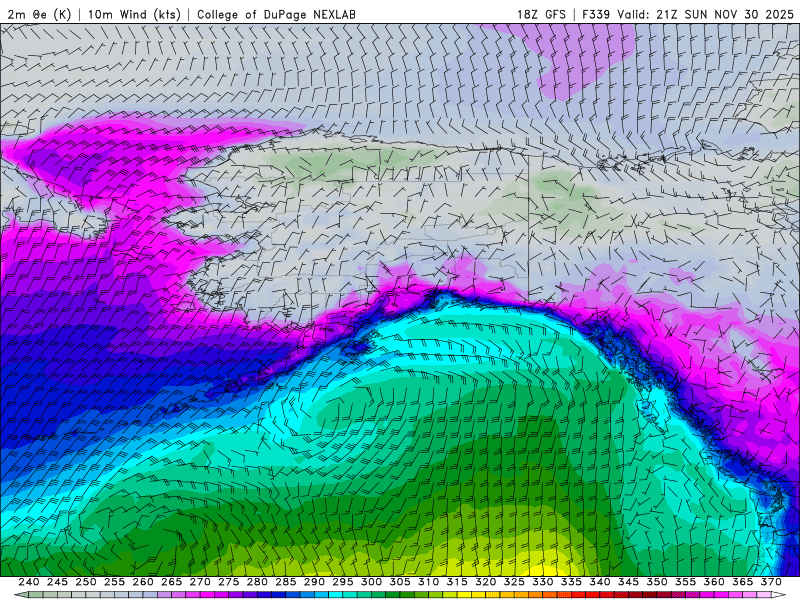Click the 325 colorbar scale value
Screen dimensions: 800x600
tap(514, 582)
